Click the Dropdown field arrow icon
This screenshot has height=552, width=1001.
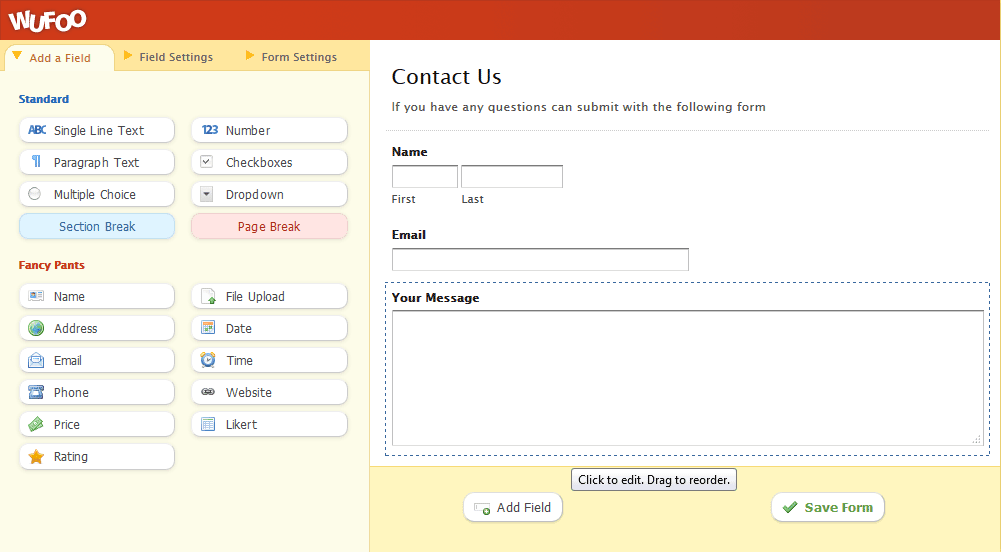pos(206,193)
